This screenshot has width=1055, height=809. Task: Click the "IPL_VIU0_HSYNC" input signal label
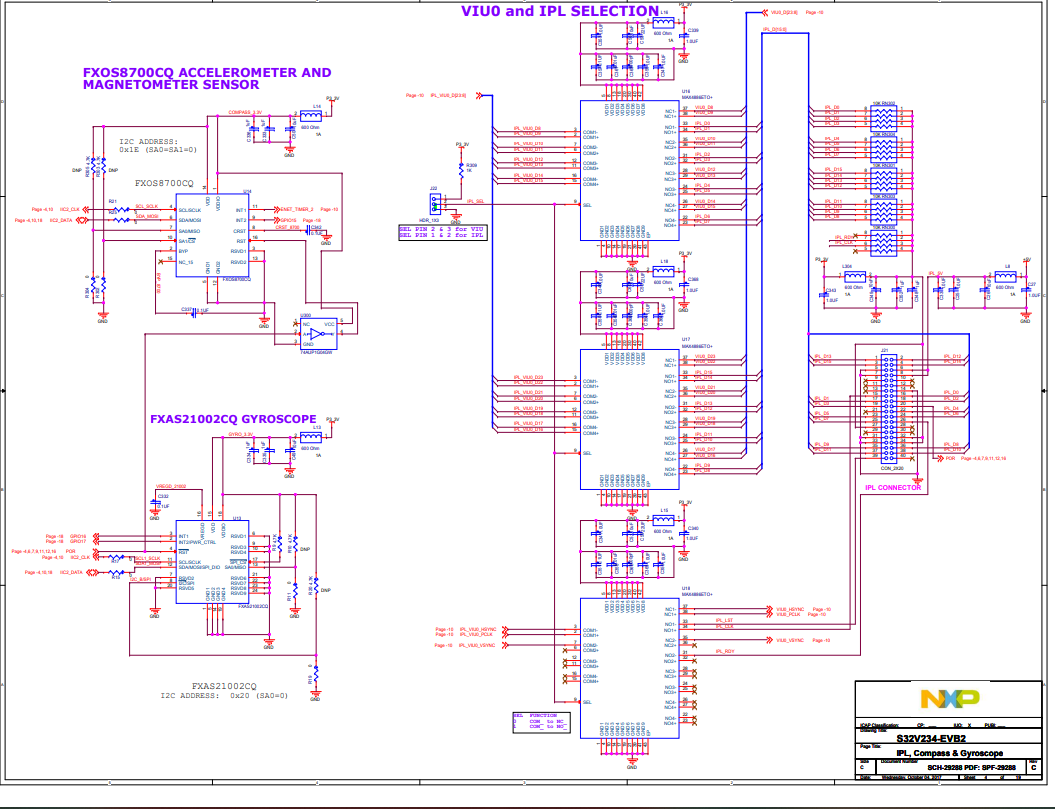(x=478, y=629)
